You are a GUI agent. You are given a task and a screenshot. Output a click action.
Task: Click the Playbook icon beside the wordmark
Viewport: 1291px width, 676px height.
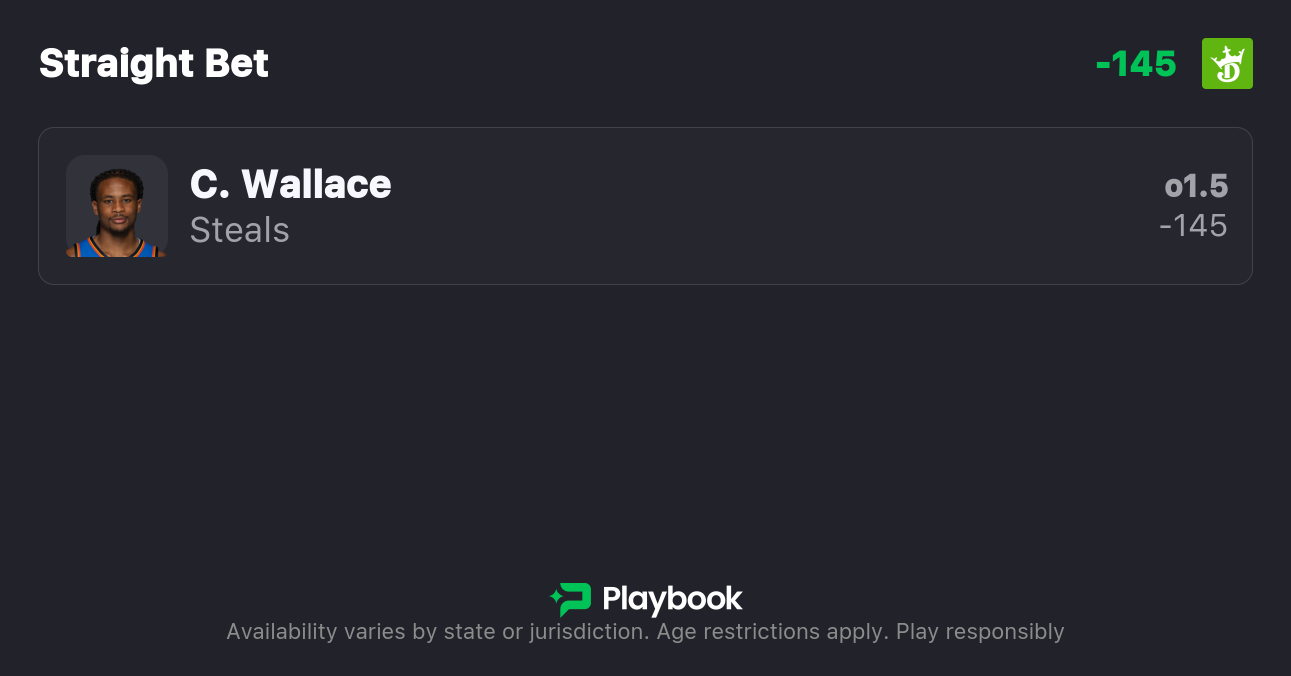click(x=570, y=598)
